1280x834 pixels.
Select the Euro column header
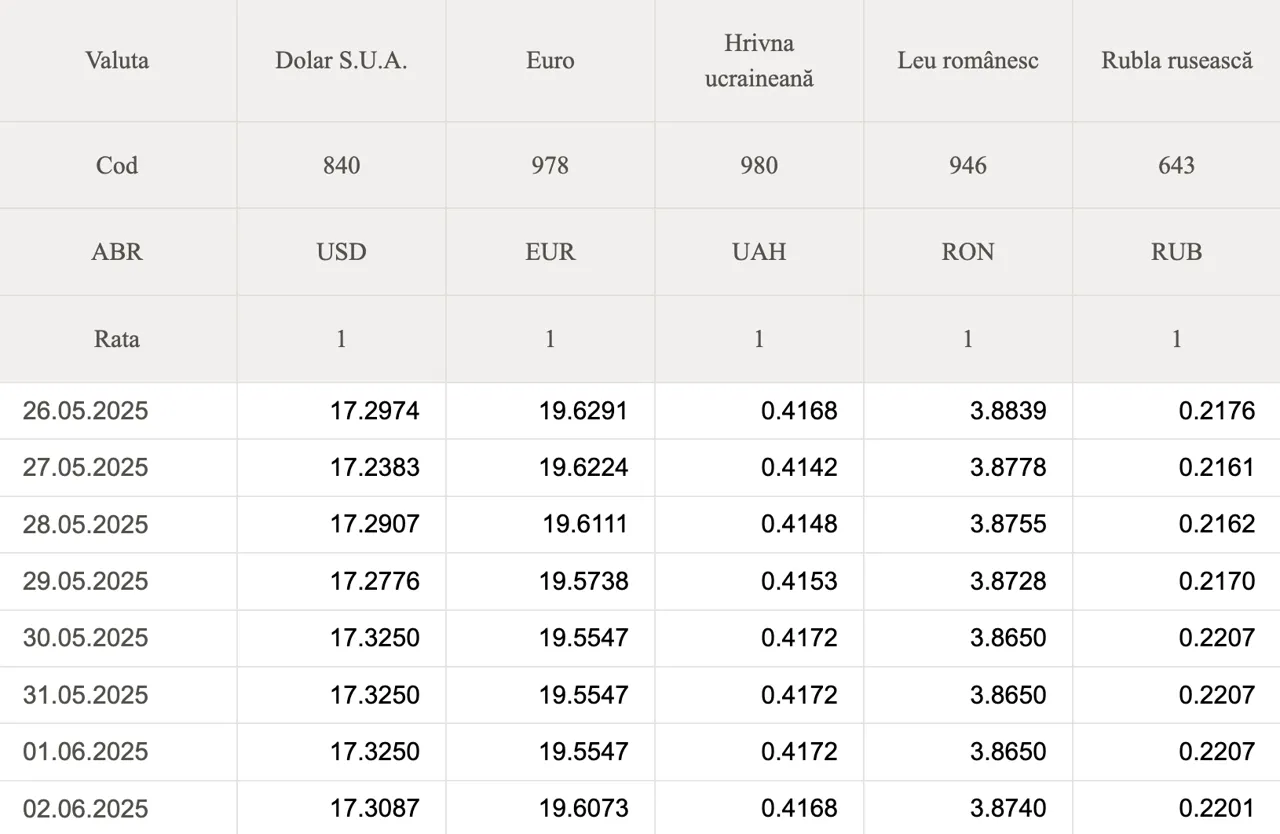(x=550, y=60)
